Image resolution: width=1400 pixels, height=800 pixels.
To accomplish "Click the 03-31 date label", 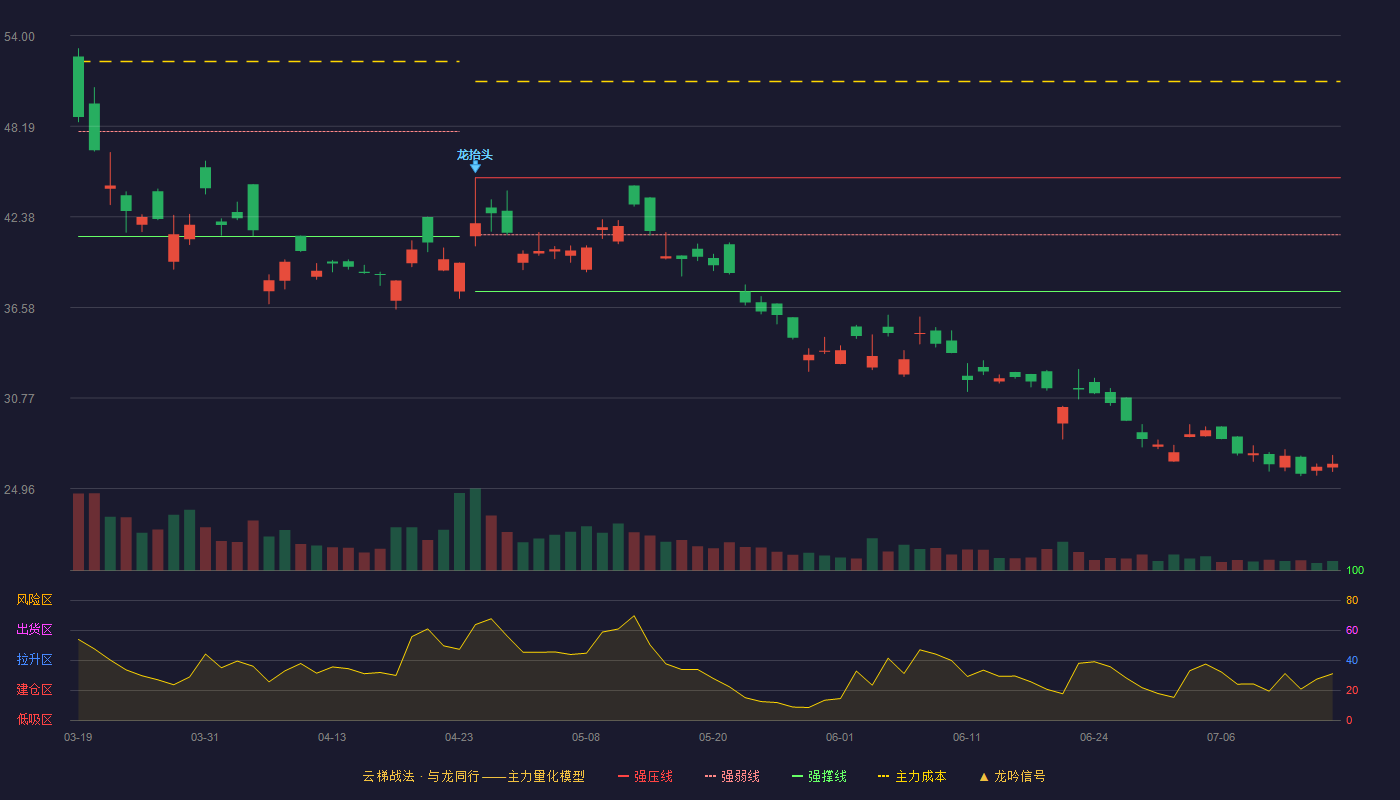I will point(205,737).
